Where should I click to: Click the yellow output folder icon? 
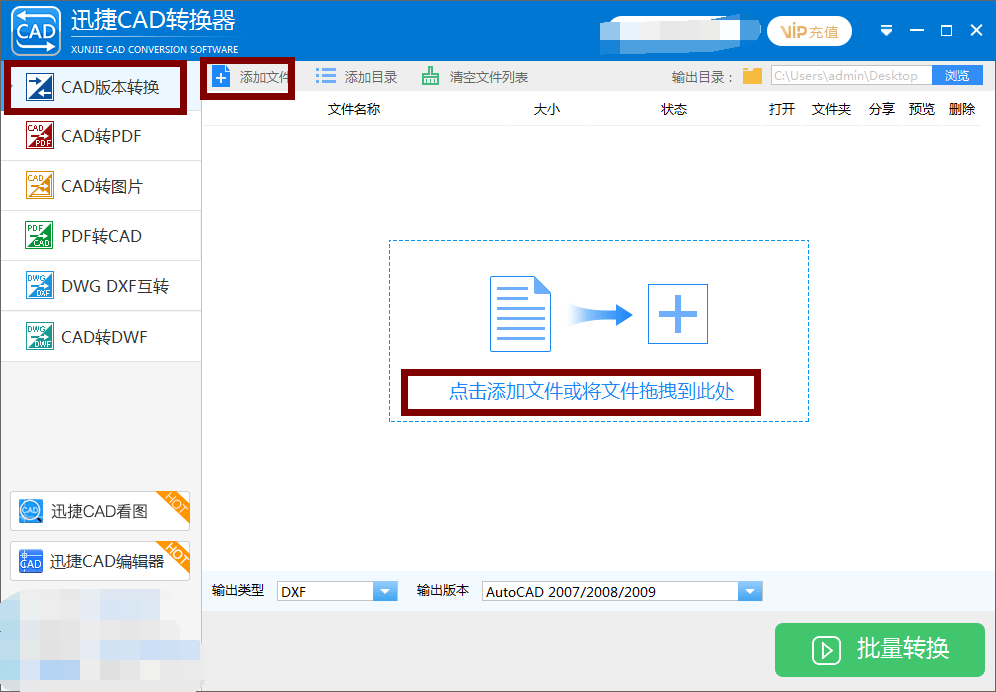752,76
